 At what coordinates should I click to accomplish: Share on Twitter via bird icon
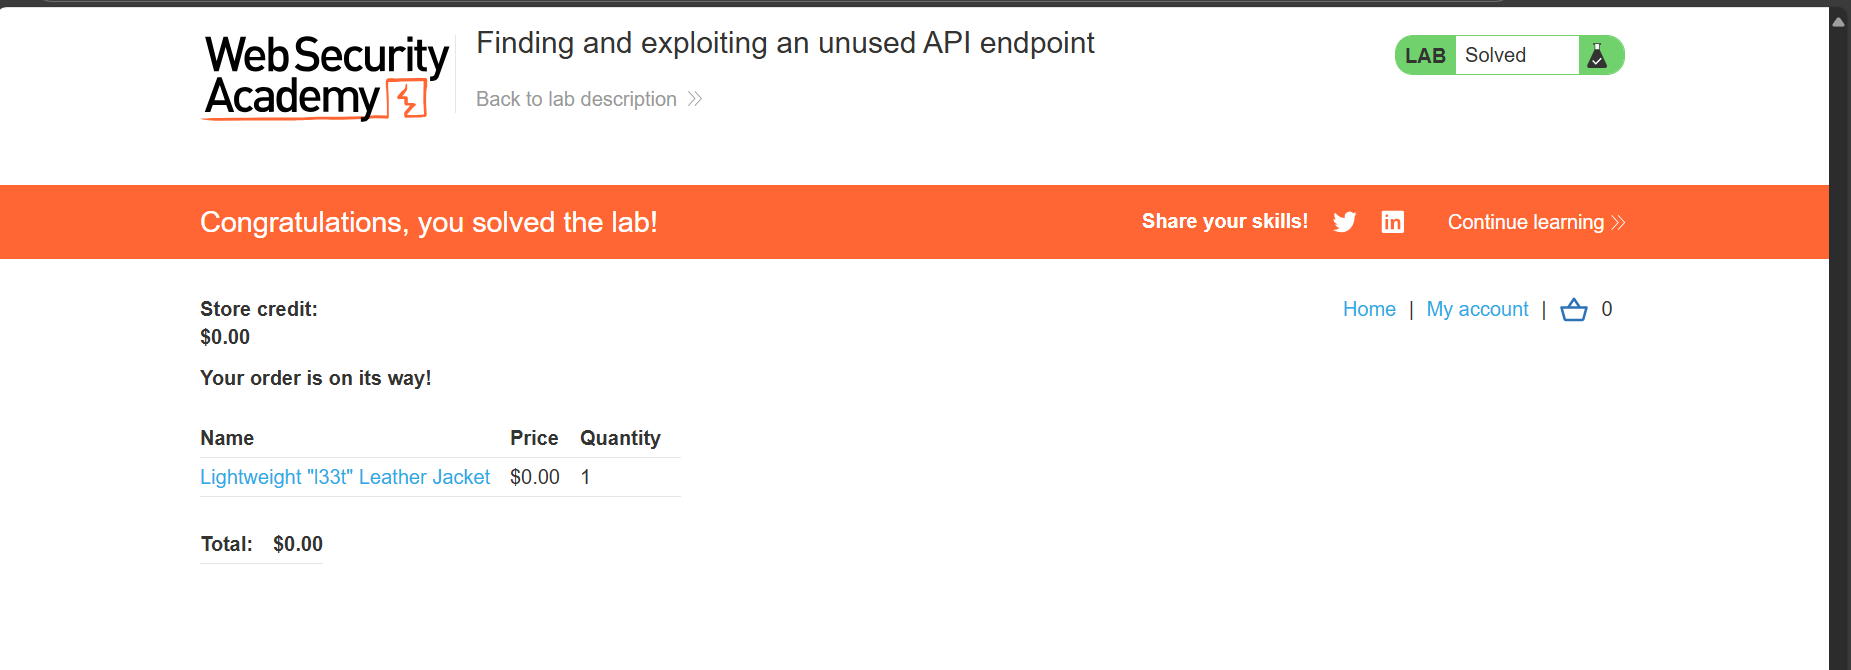pyautogui.click(x=1344, y=222)
